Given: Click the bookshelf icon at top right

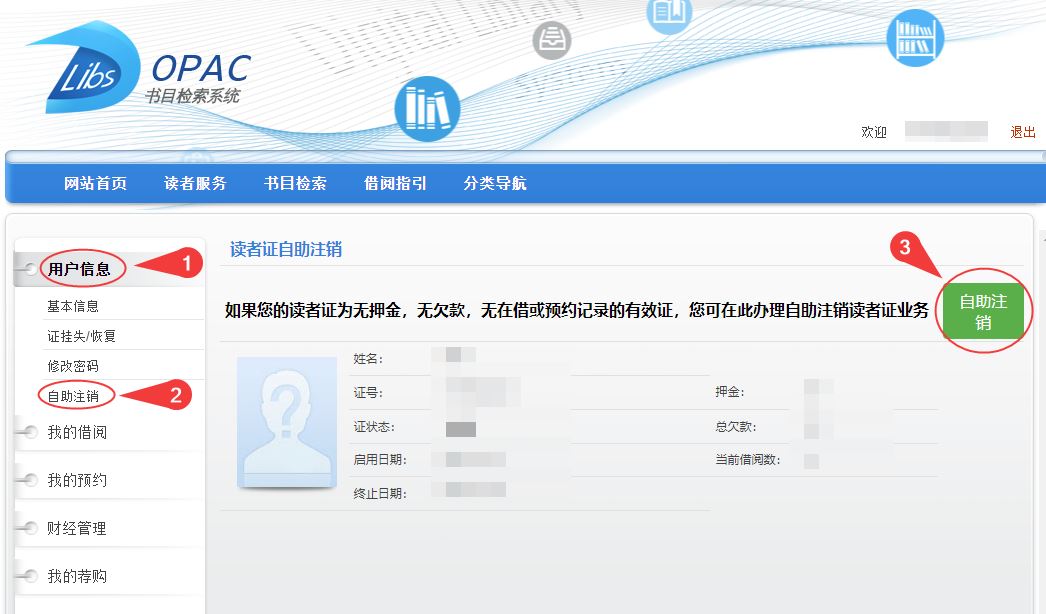Looking at the screenshot, I should [914, 38].
